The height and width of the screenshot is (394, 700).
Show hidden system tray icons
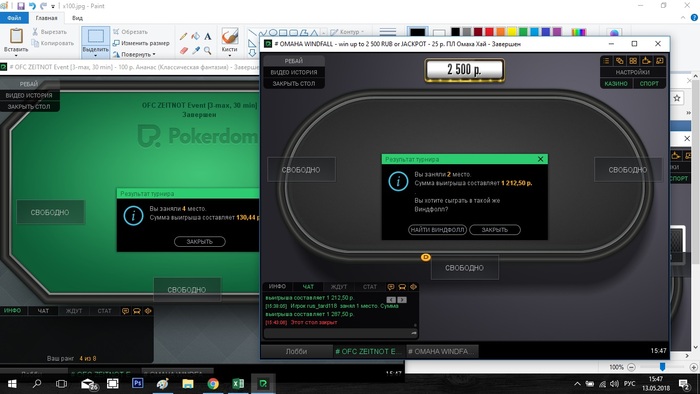click(577, 383)
